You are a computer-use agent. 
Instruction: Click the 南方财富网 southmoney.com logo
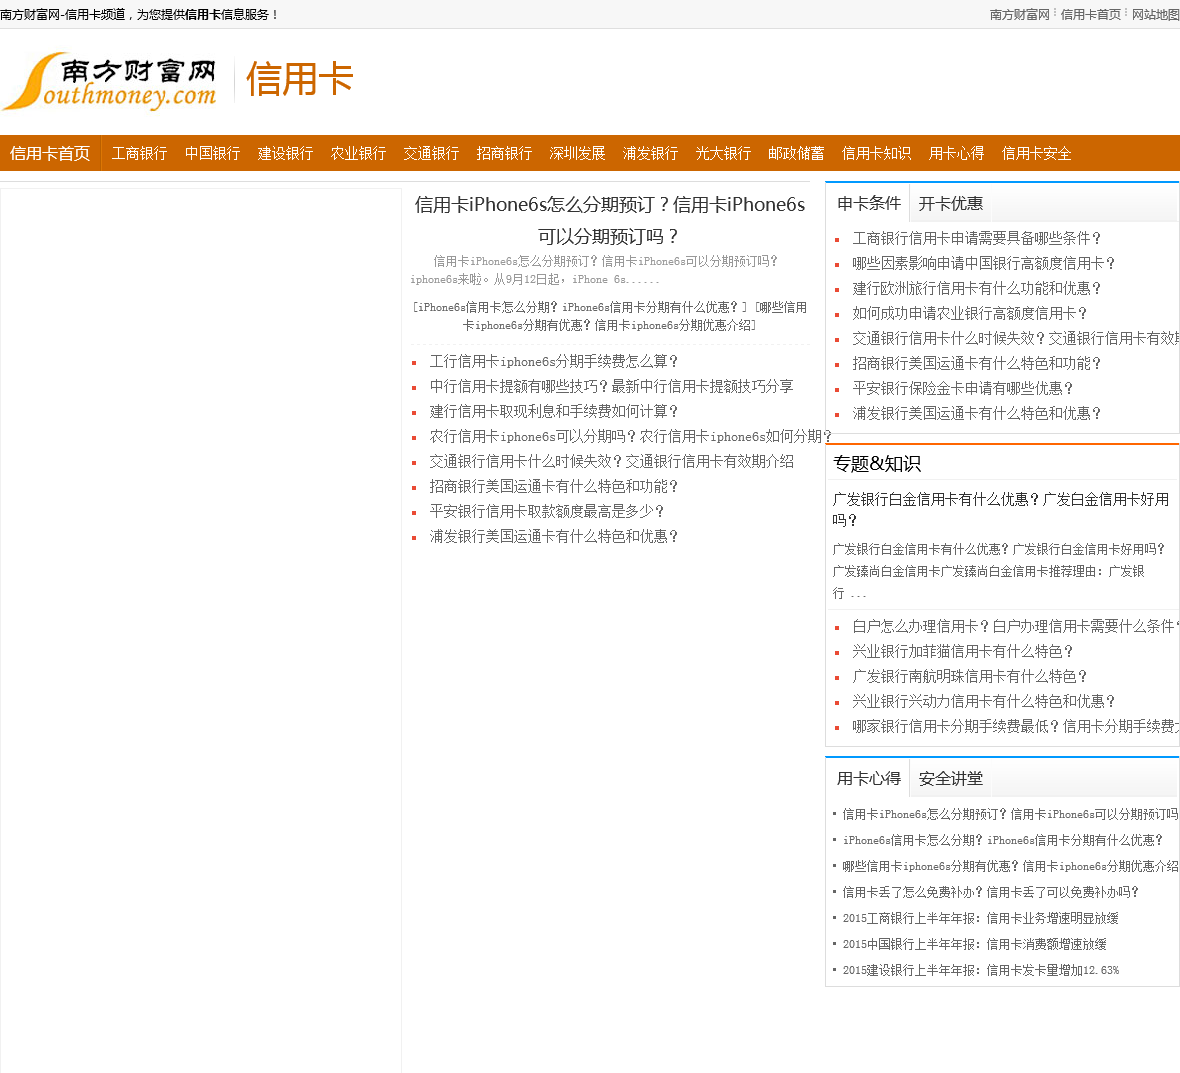[110, 81]
